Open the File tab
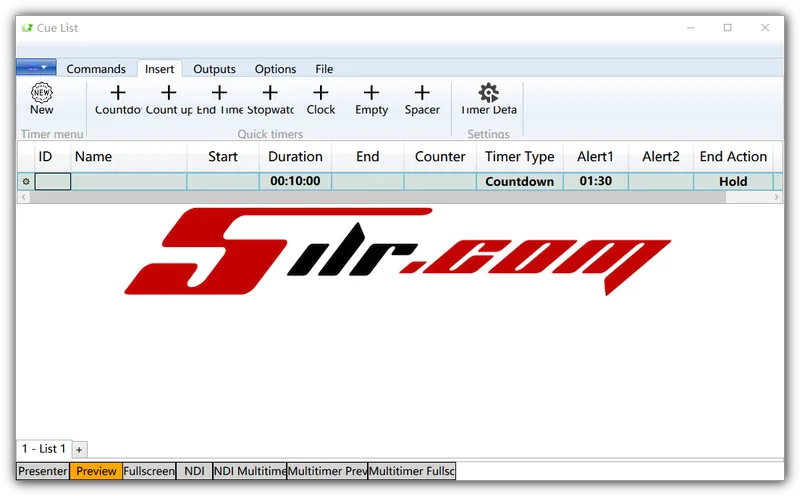 (324, 69)
